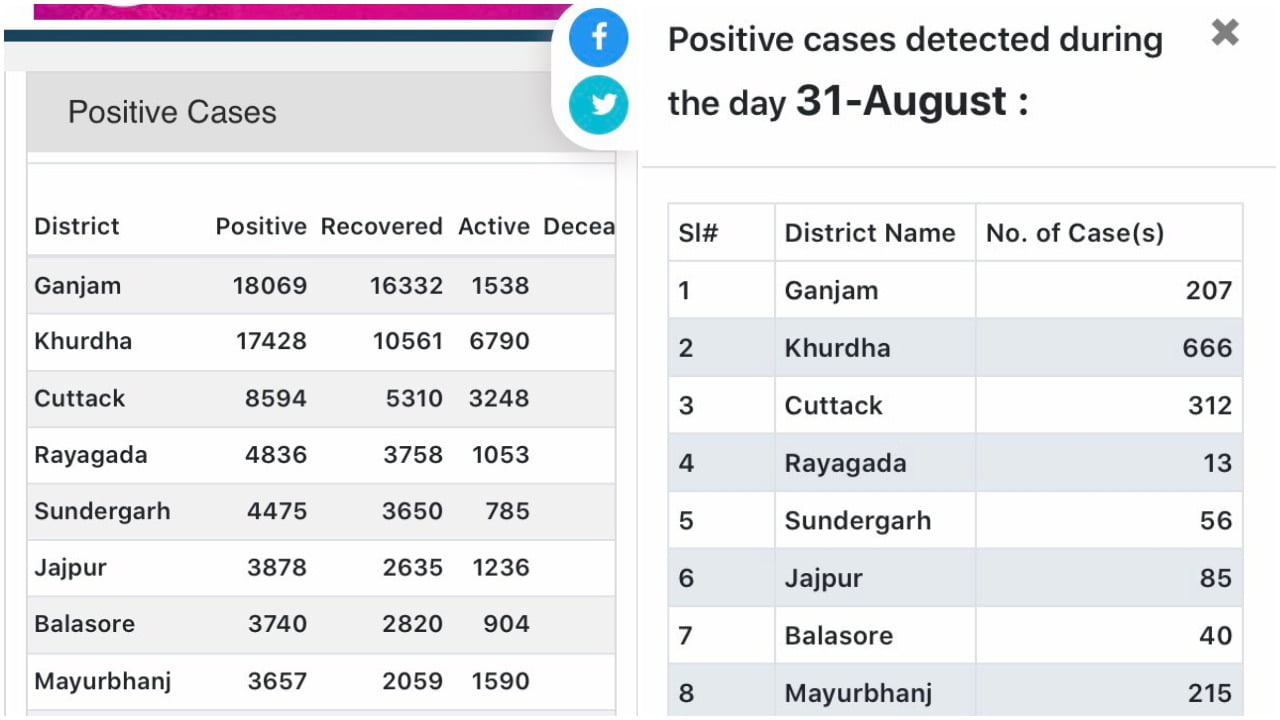
Task: Click the Ganjam row in Positive Cases table
Action: (78, 286)
